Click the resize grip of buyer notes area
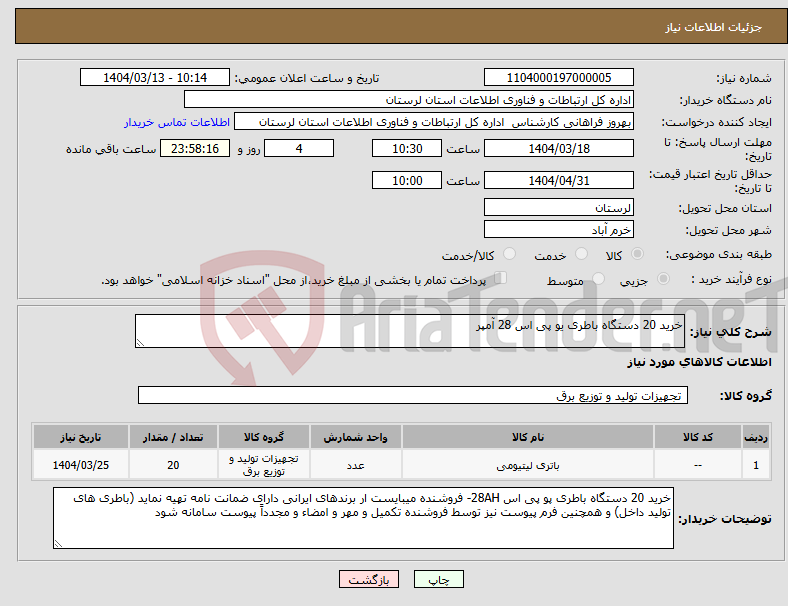Viewport: 788px width, 606px height. (x=58, y=543)
